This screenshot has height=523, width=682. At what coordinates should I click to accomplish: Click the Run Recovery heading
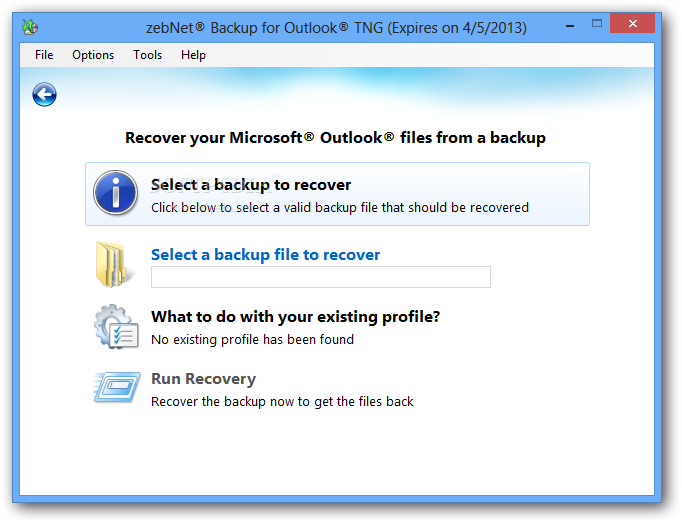coord(203,379)
